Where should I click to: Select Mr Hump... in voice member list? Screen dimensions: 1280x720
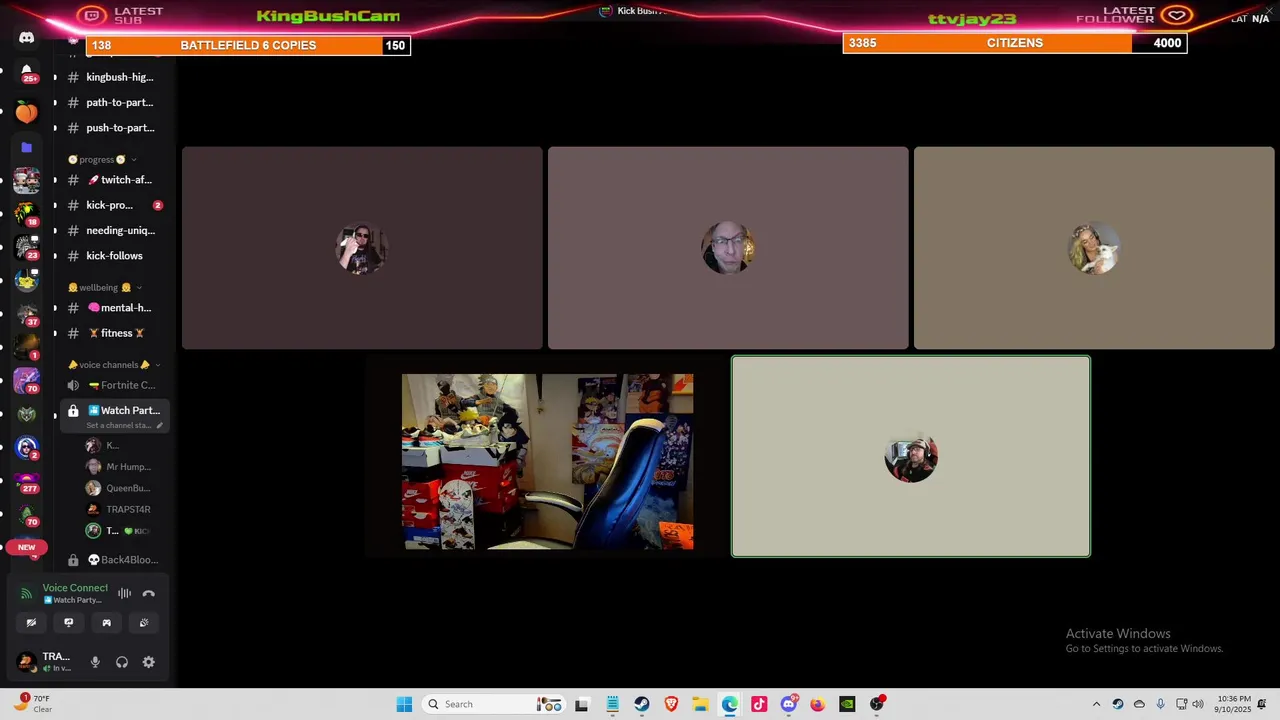(118, 467)
